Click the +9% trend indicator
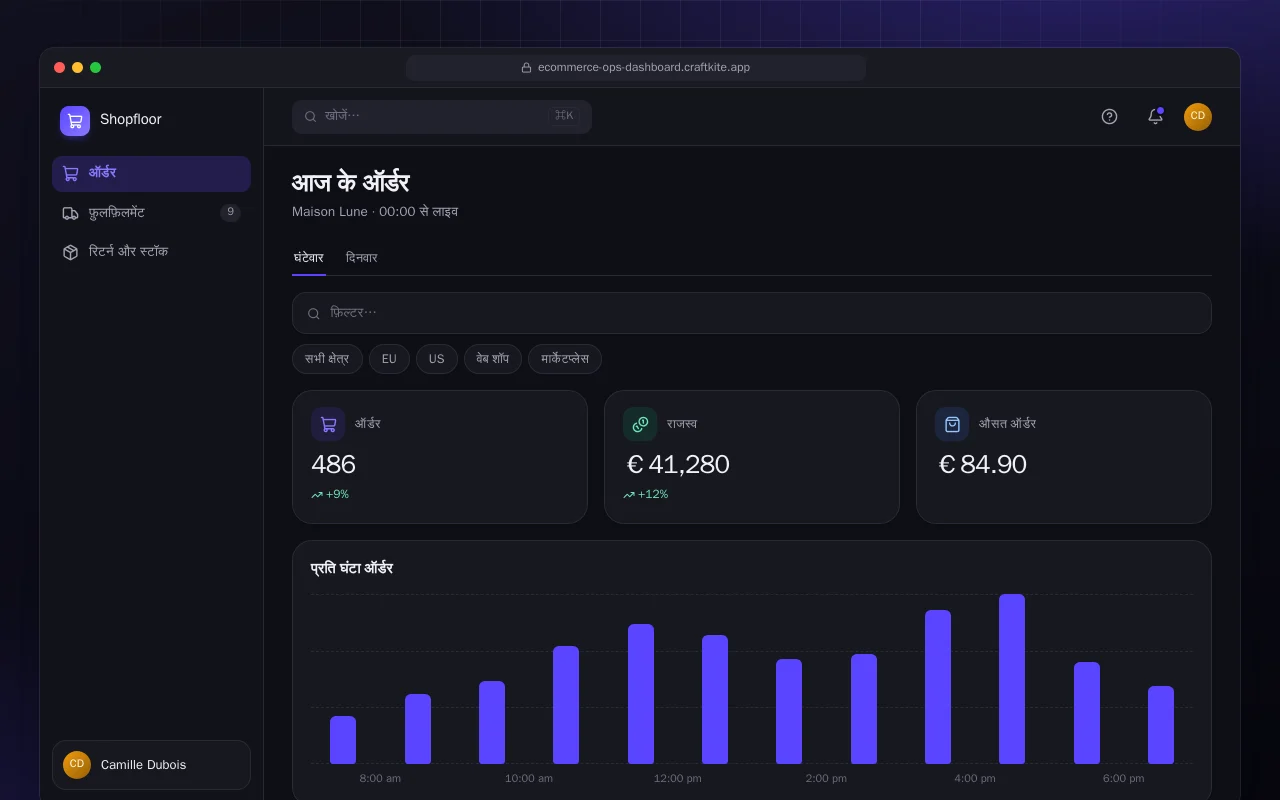1280x800 pixels. tap(330, 494)
